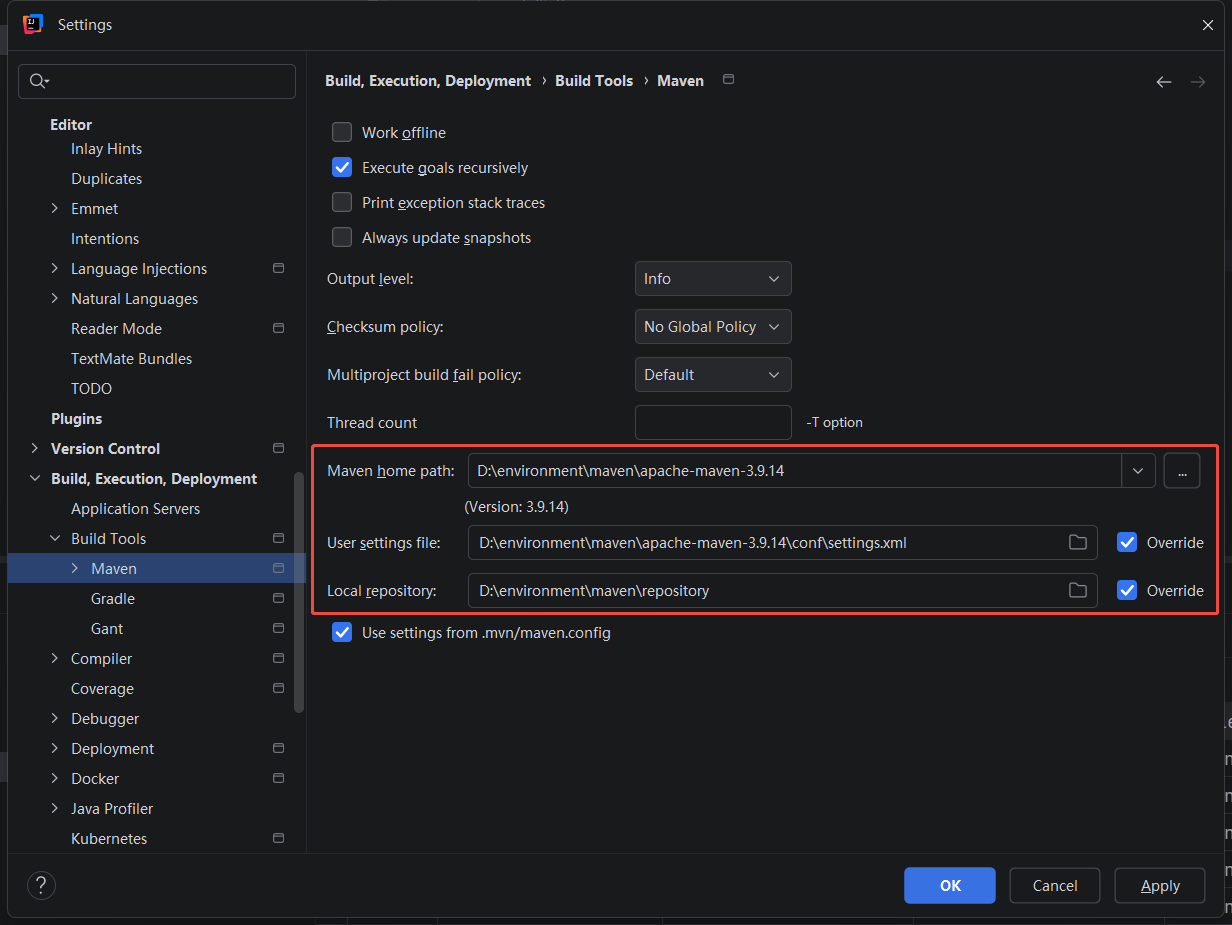Click project icon beside Maven tree row

tap(279, 568)
